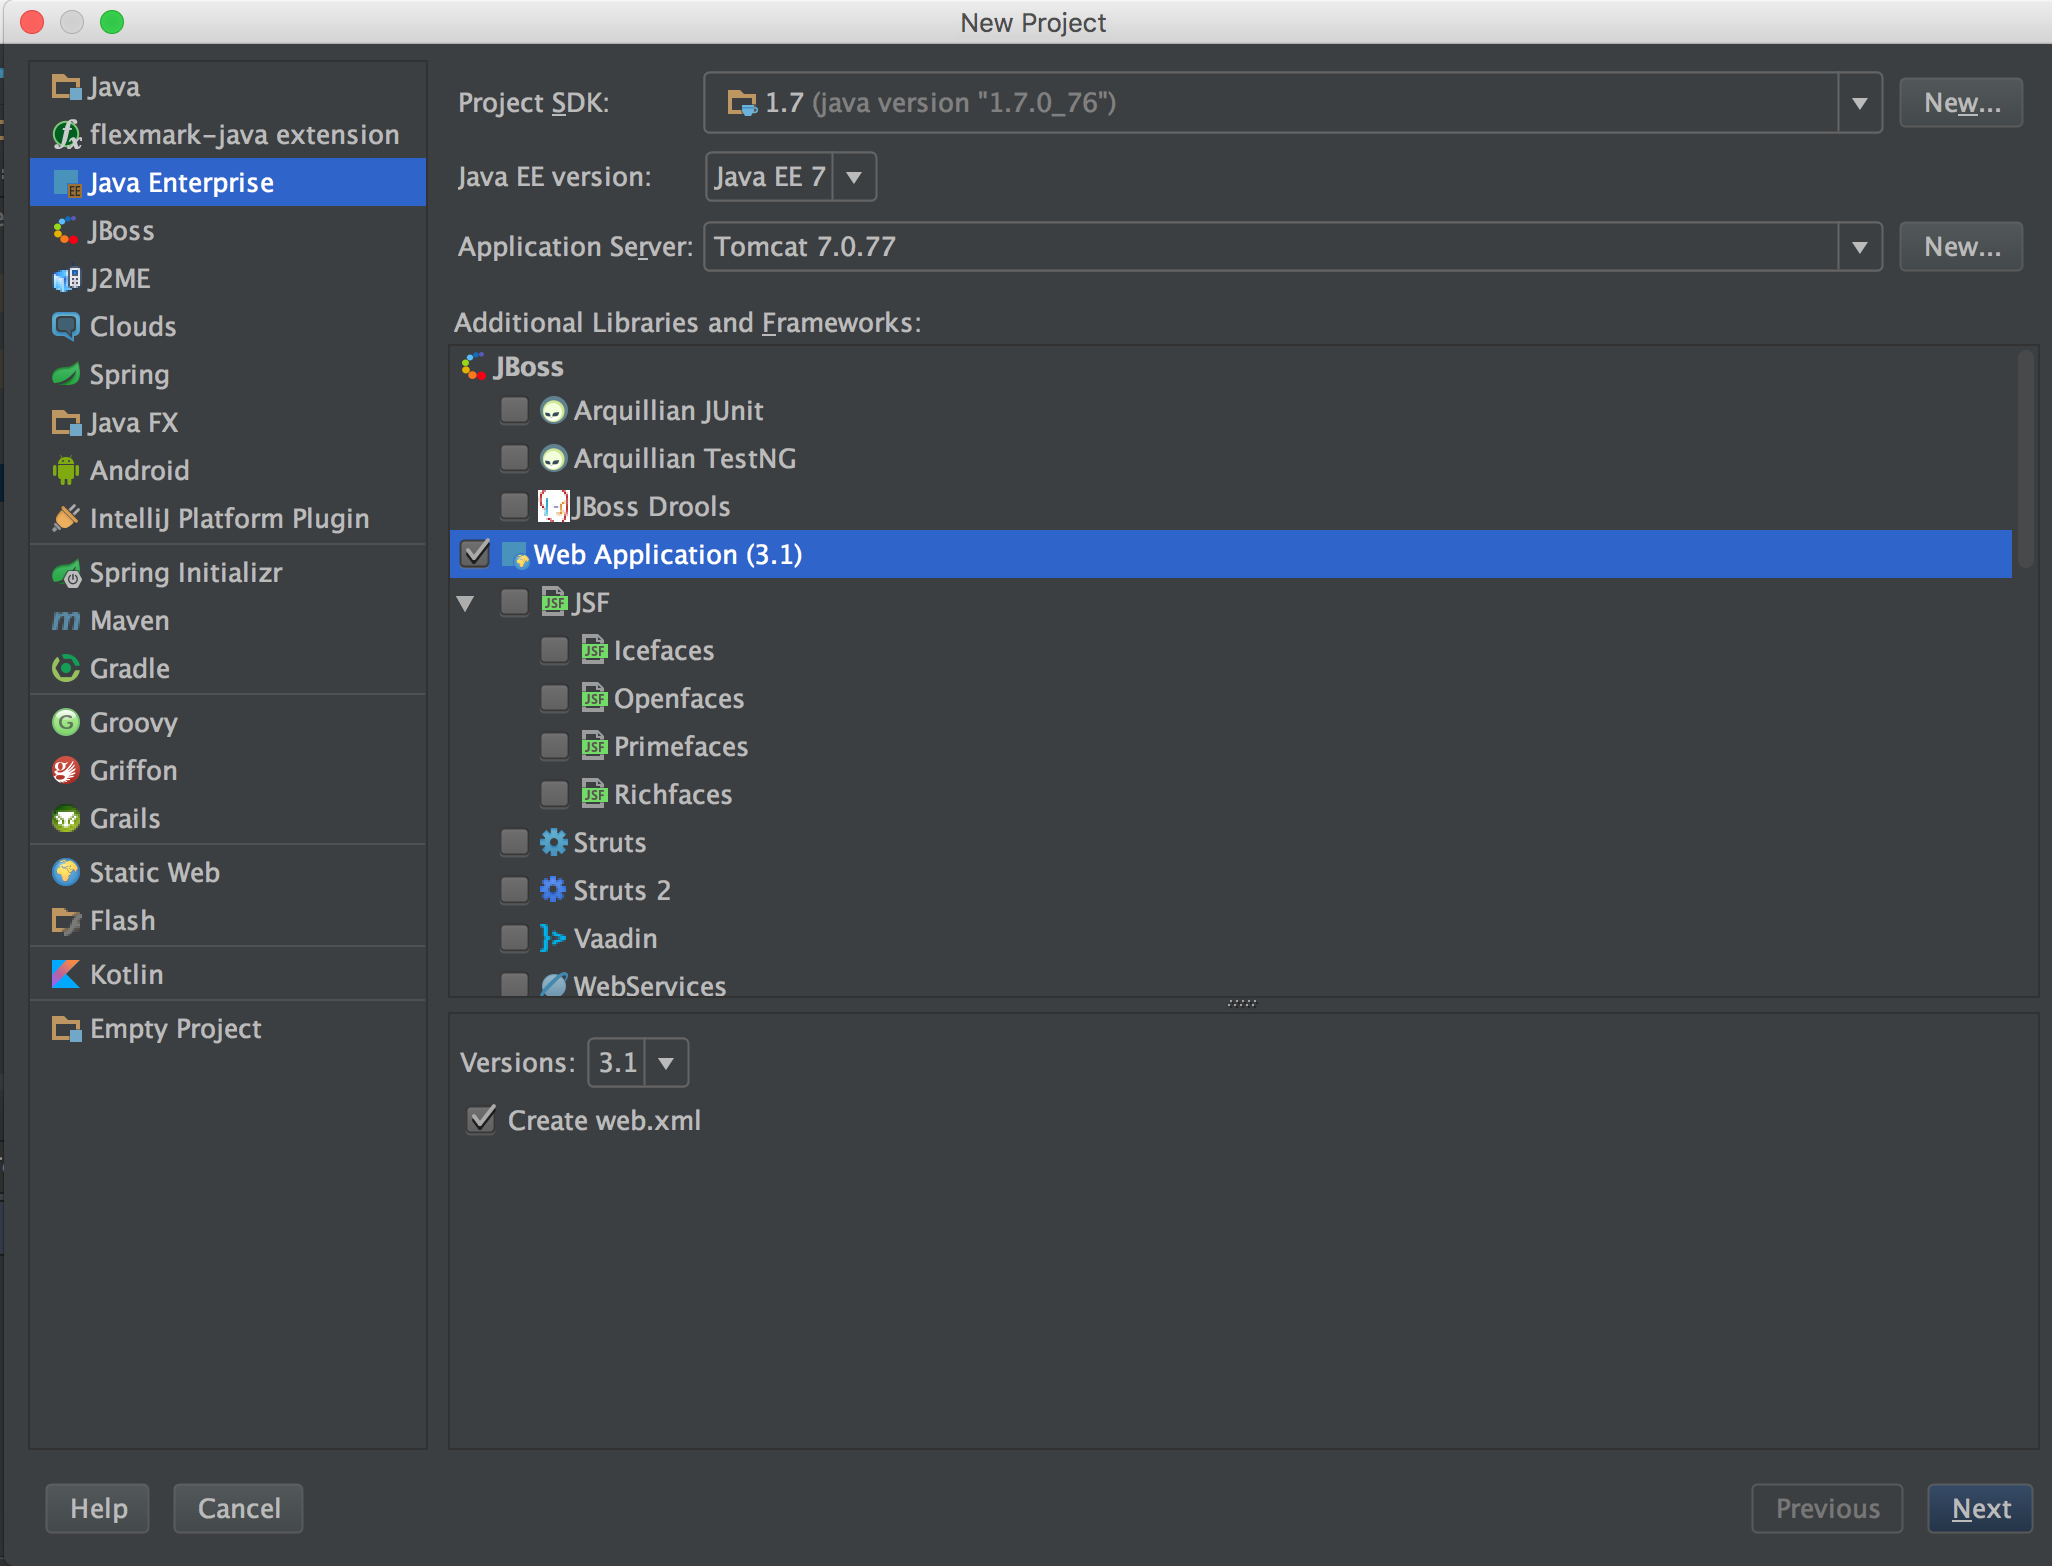Viewport: 2052px width, 1566px height.
Task: Click the Flash project icon
Action: click(x=66, y=921)
